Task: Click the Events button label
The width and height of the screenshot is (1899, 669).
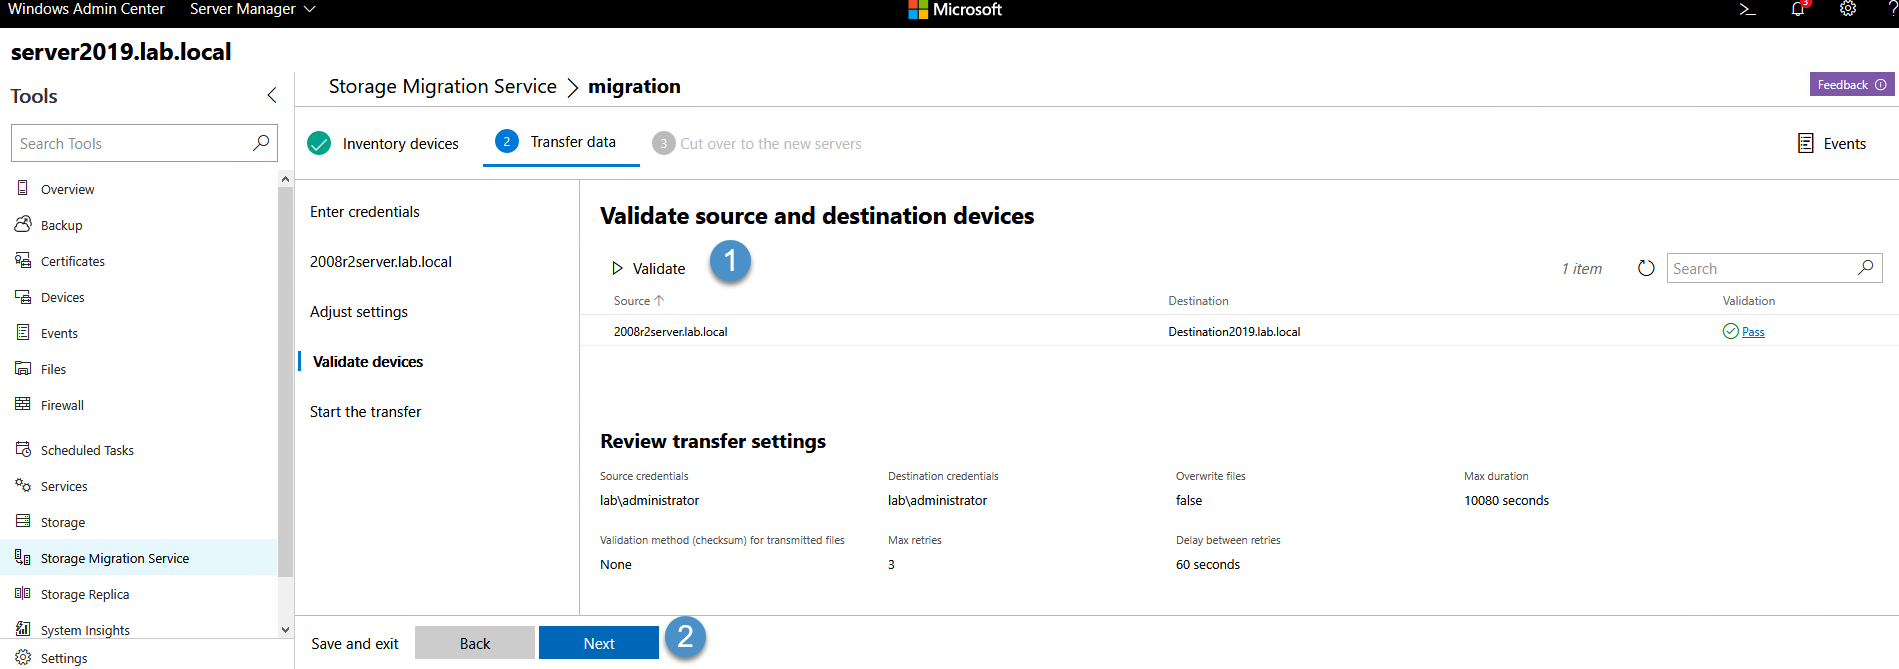Action: (x=1845, y=143)
